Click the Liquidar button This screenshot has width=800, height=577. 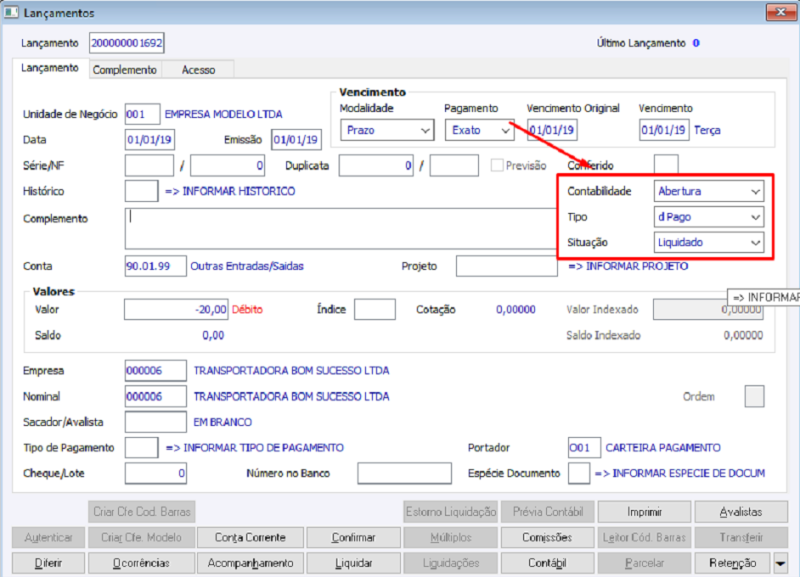pos(354,563)
